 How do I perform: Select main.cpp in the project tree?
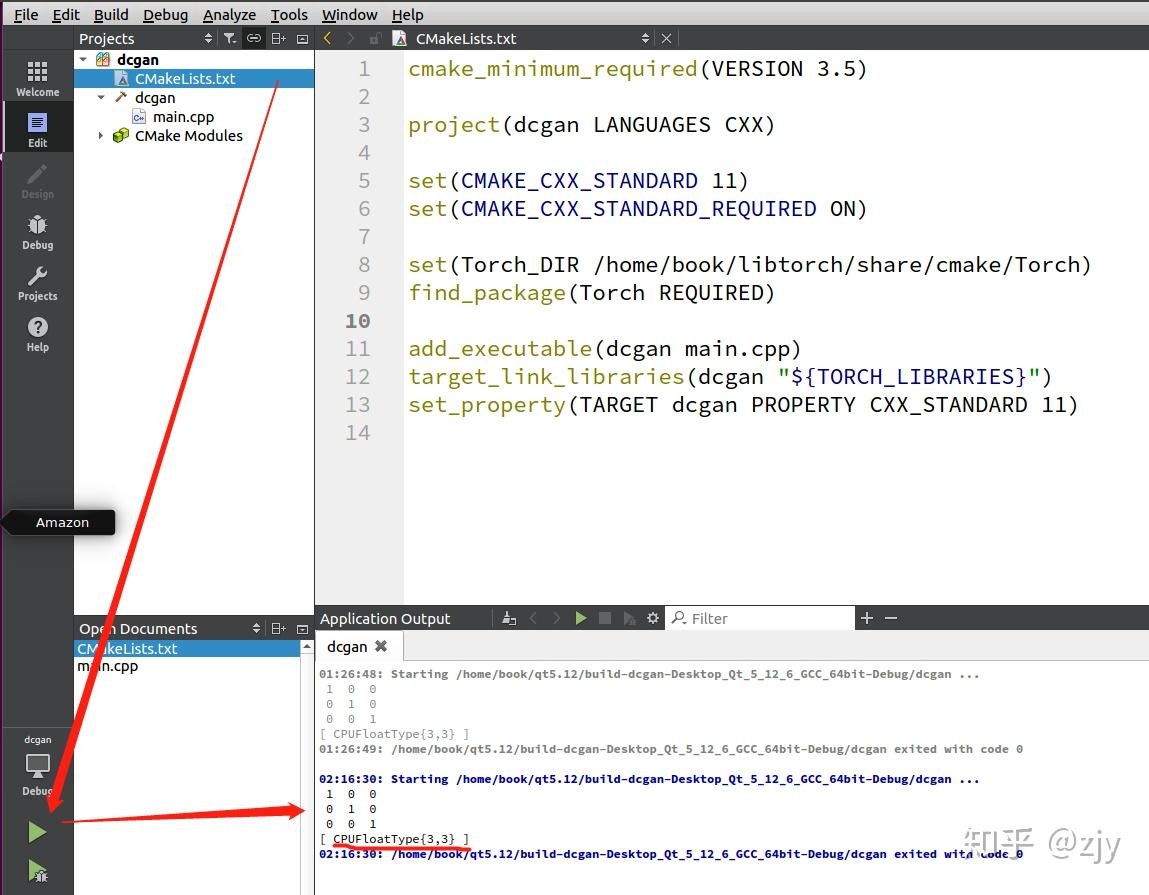click(x=183, y=117)
